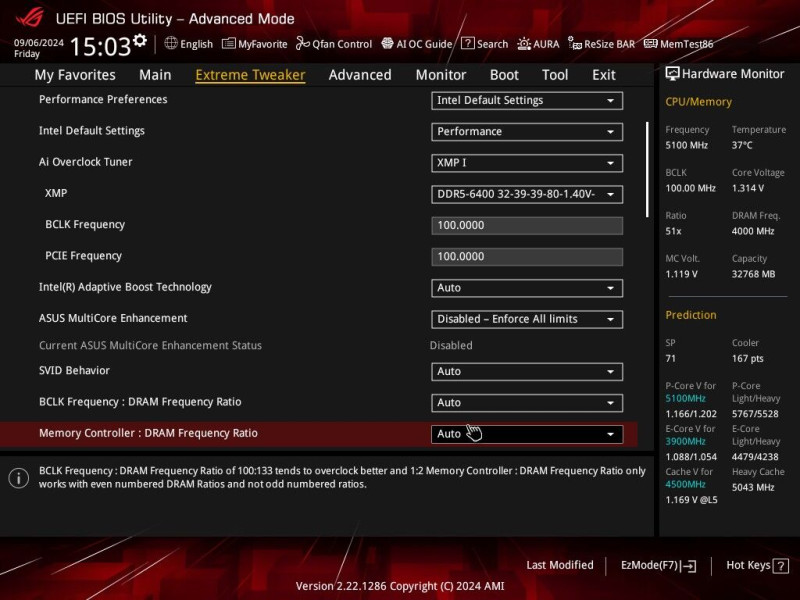Click the 1.314 V core voltage reading
Image resolution: width=800 pixels, height=600 pixels.
coord(748,188)
